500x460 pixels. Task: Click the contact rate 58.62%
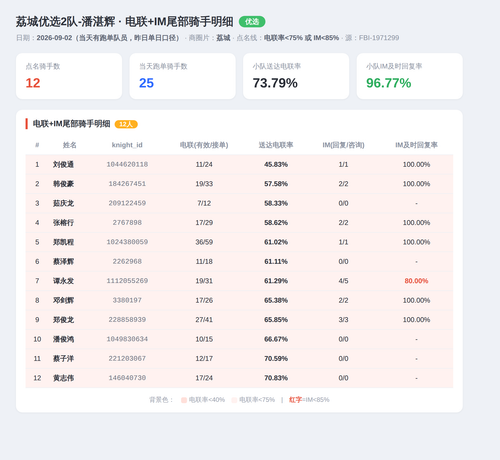coord(276,223)
